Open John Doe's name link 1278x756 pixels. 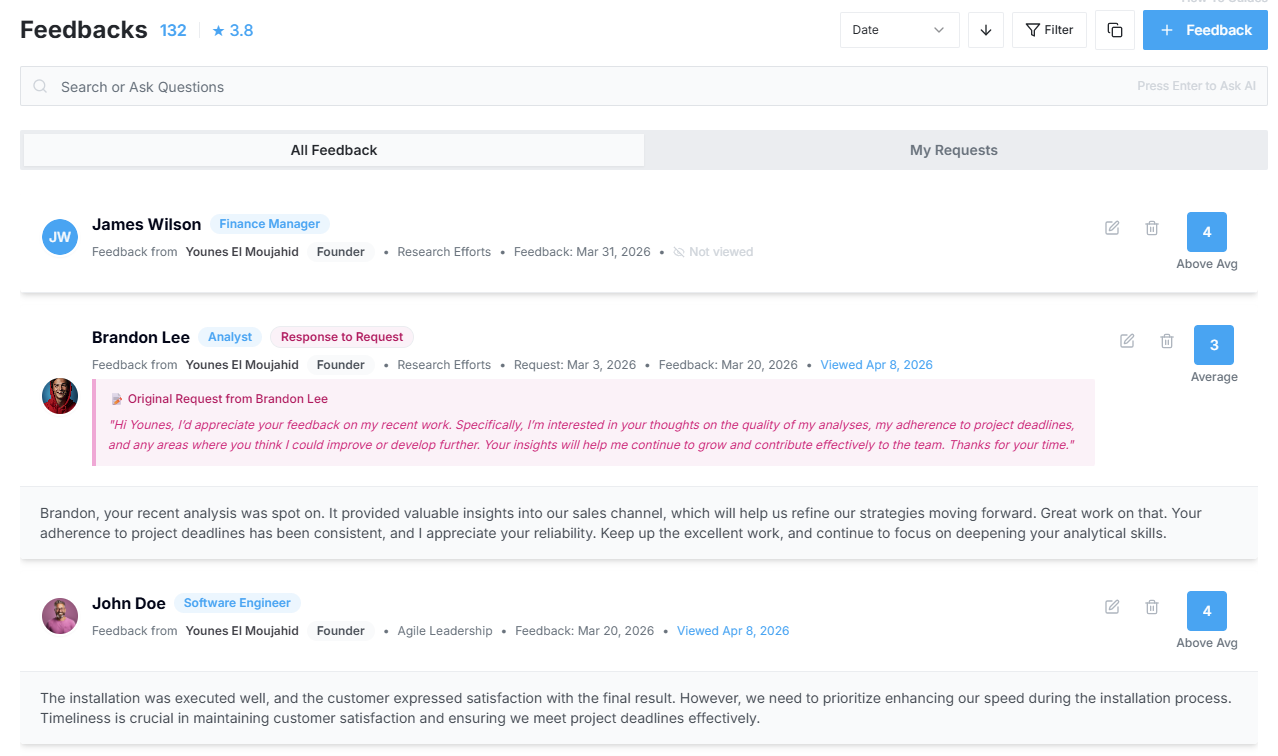(x=129, y=603)
